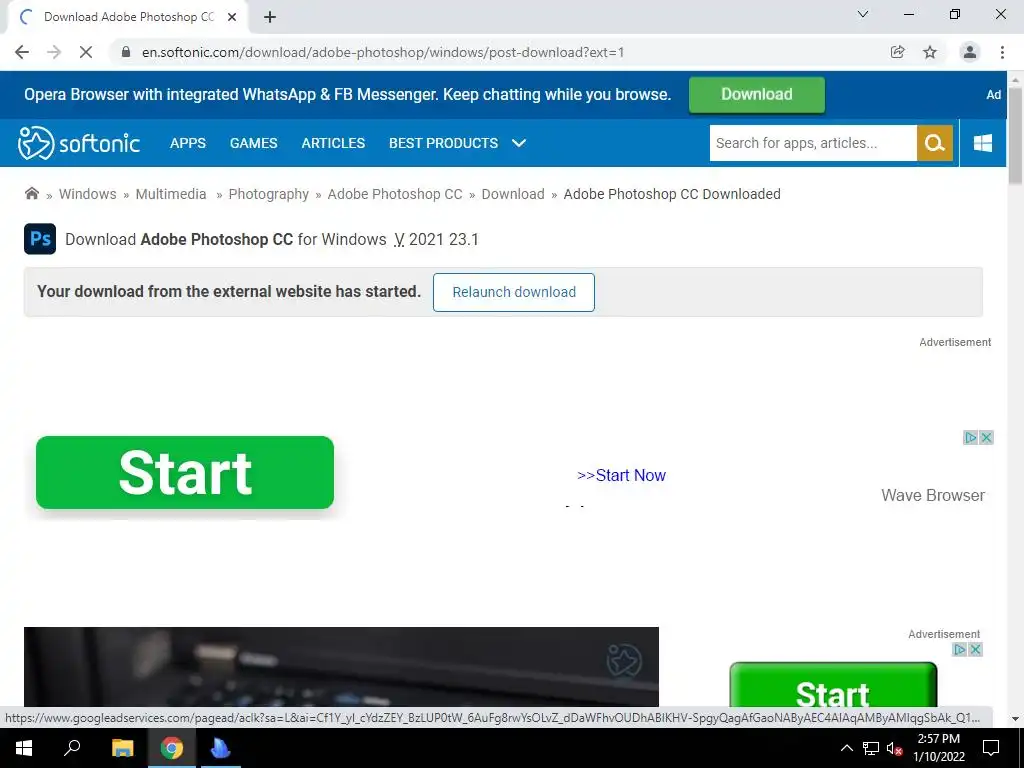1024x768 pixels.
Task: Open the notification center icon
Action: click(991, 748)
